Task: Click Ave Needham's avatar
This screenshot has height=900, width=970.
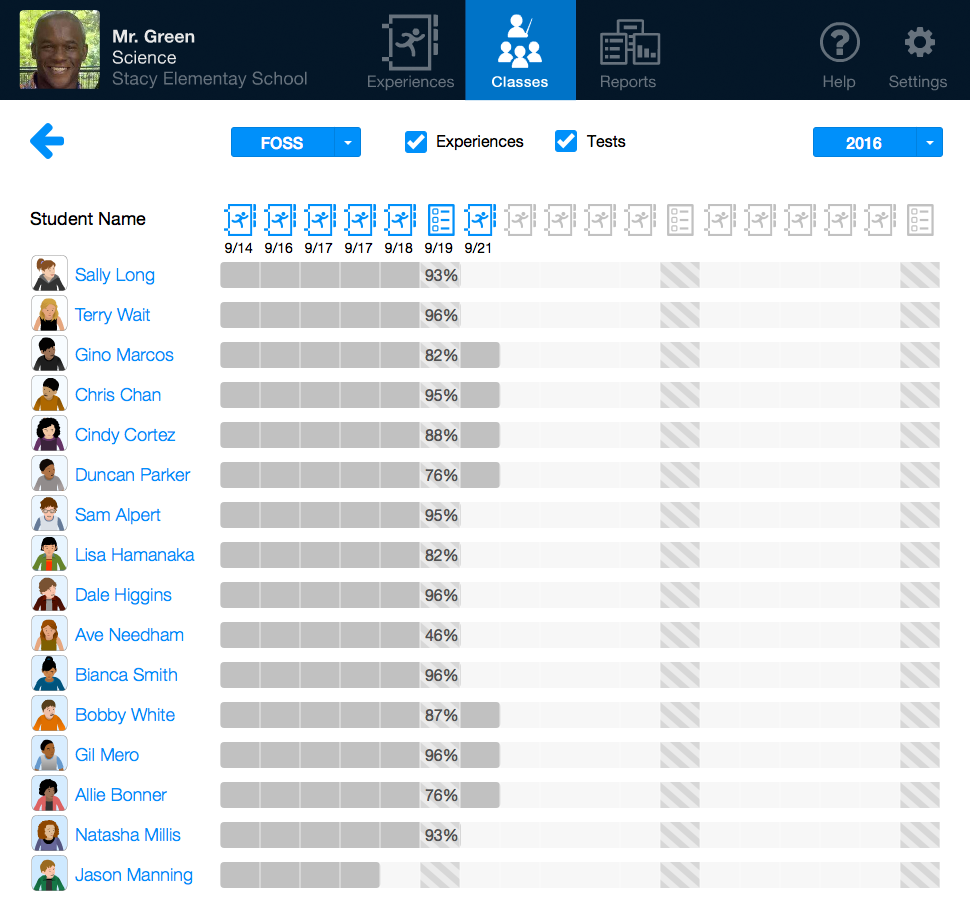Action: click(x=49, y=633)
